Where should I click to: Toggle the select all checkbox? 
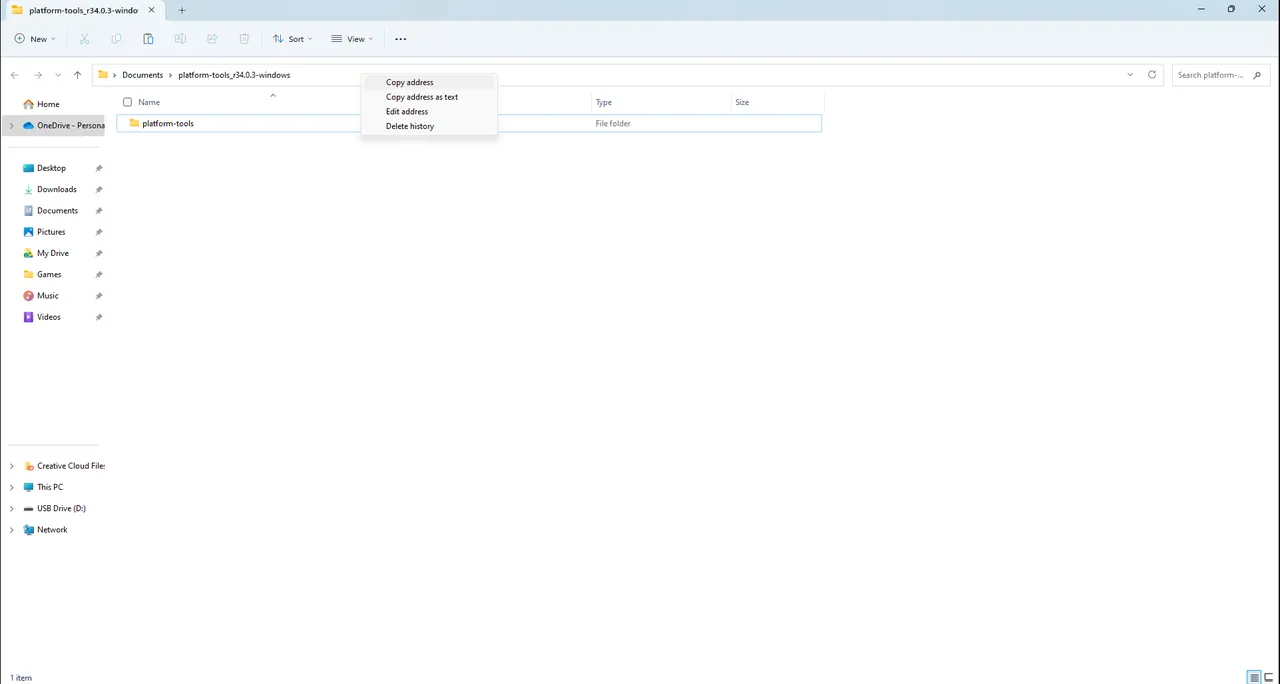[127, 102]
